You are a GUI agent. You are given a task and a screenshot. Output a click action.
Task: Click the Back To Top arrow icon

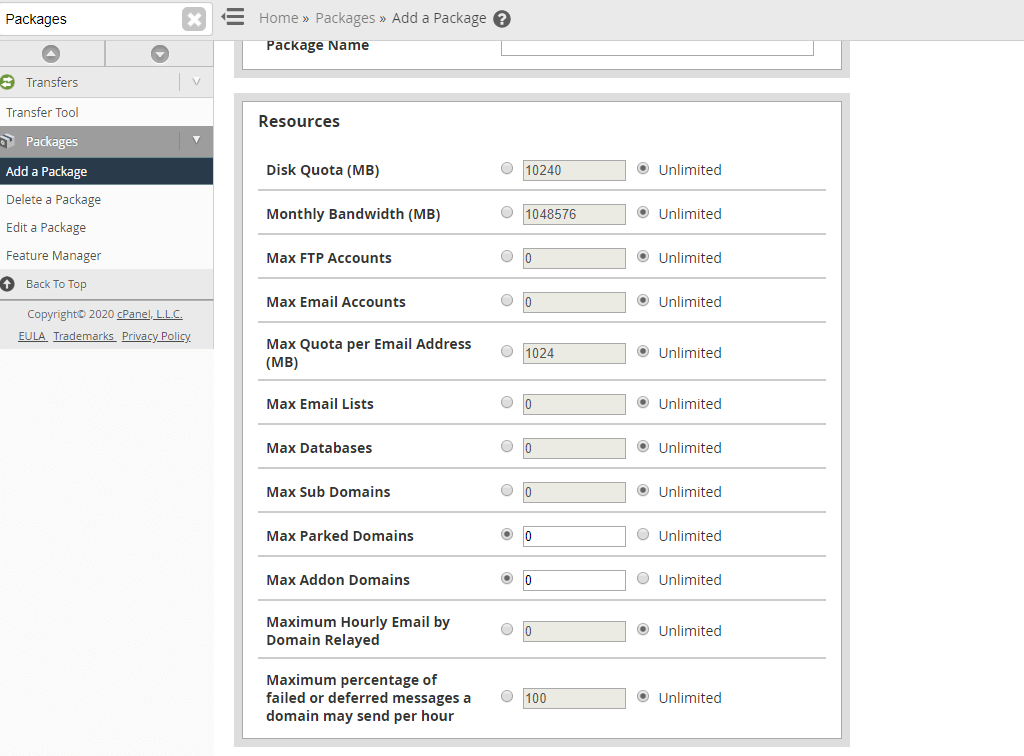[7, 284]
